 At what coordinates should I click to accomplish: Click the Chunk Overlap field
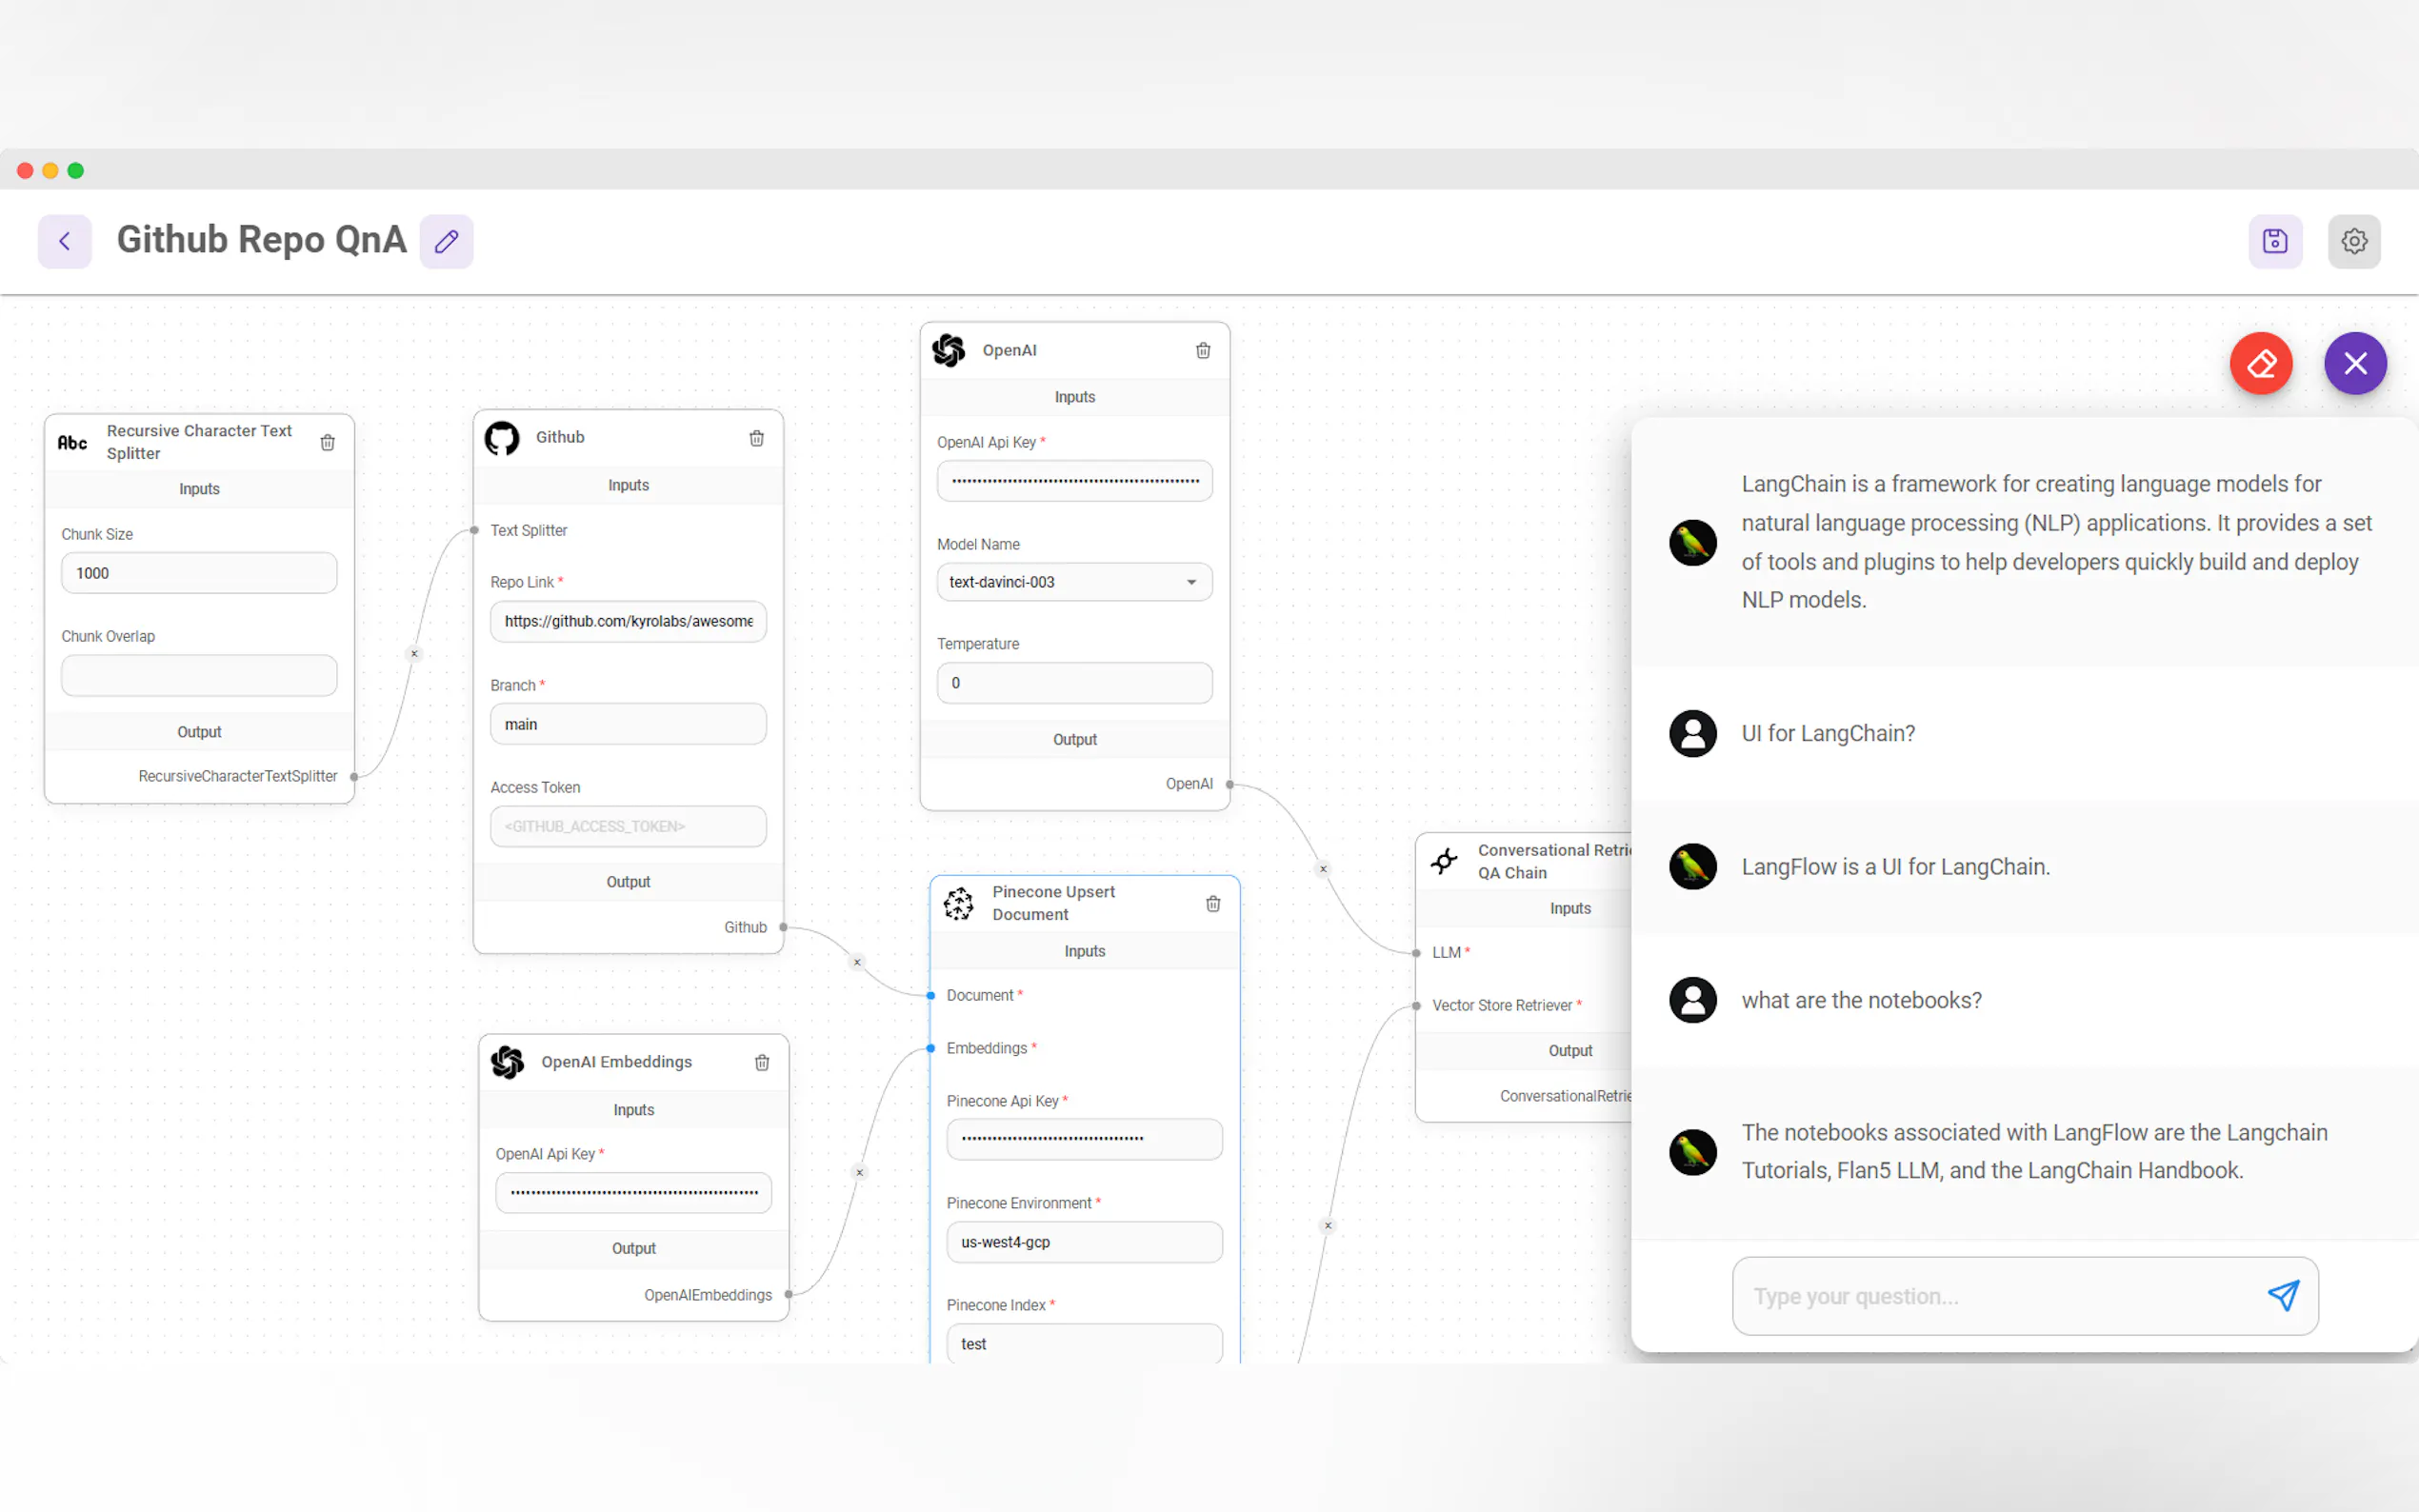point(199,676)
